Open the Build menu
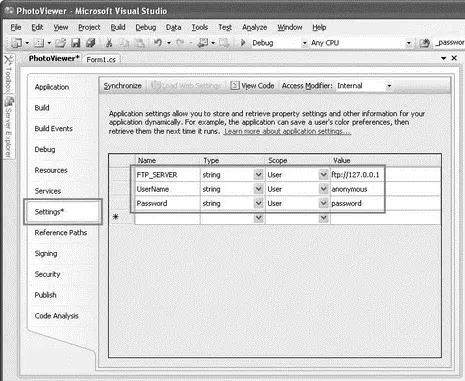 pyautogui.click(x=118, y=27)
